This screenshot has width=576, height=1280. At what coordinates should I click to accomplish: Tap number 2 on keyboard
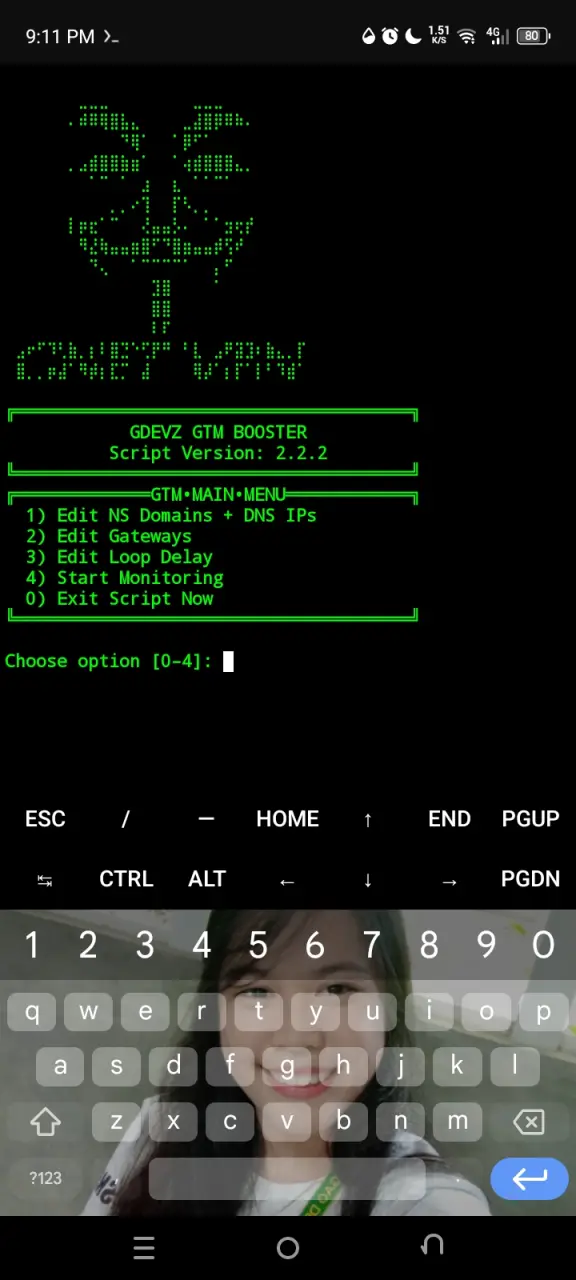point(88,945)
